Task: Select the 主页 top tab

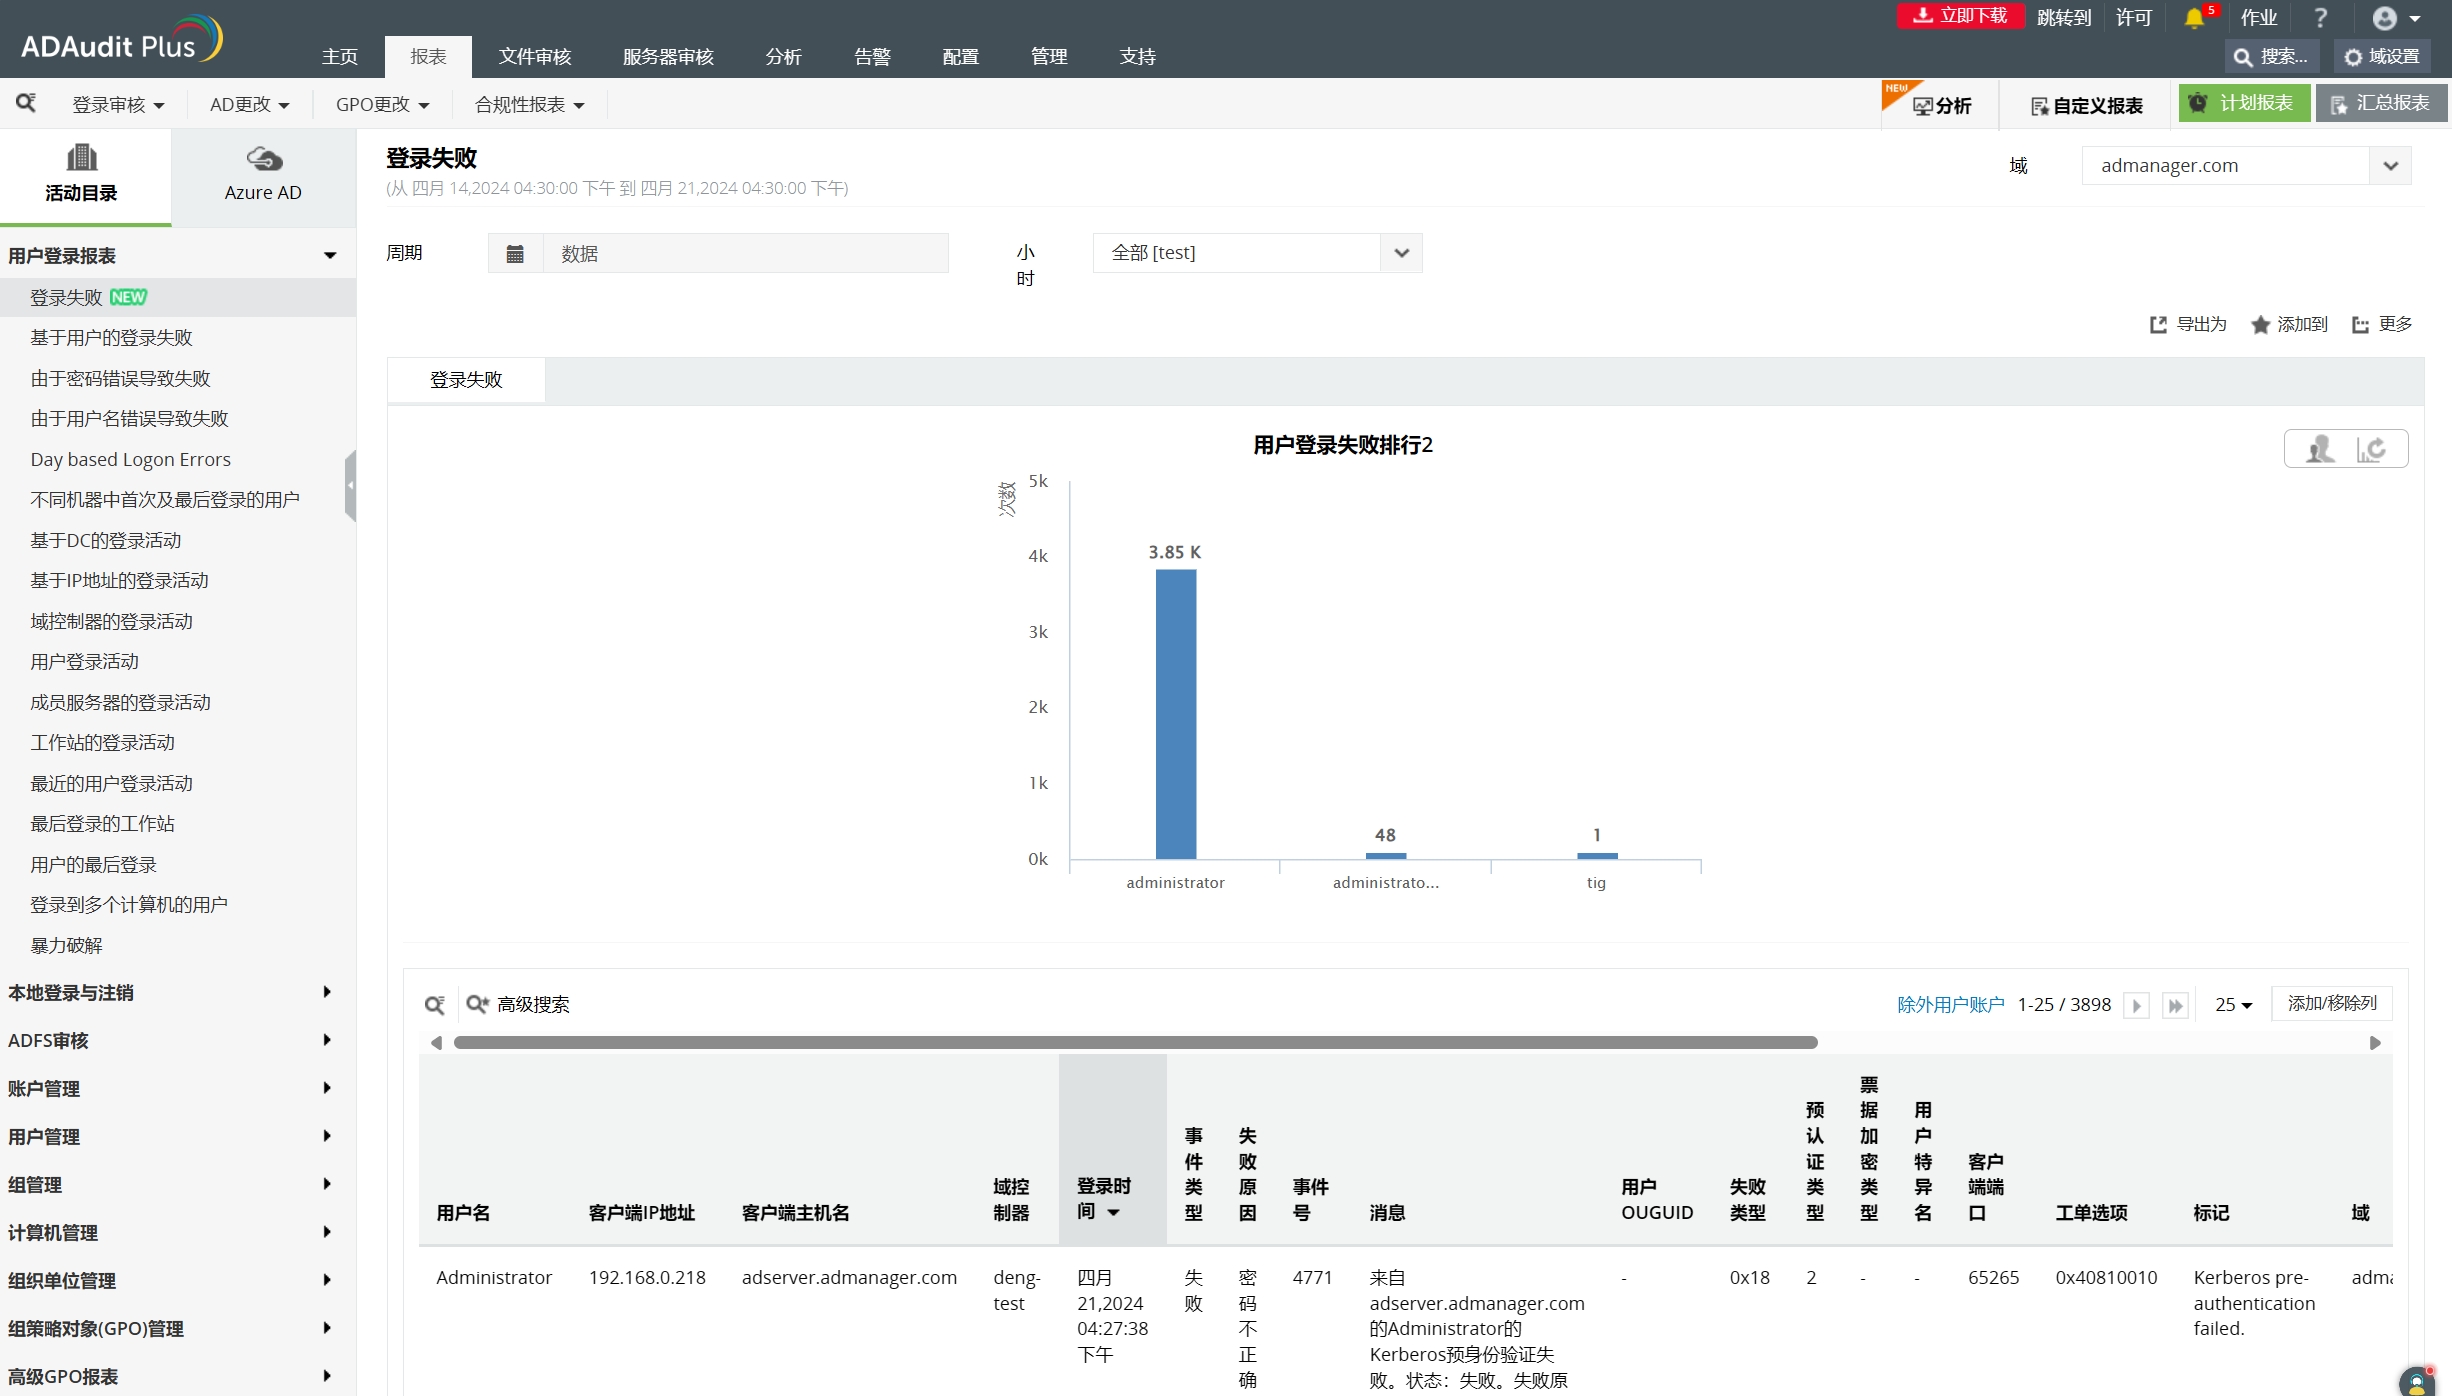Action: coord(340,57)
